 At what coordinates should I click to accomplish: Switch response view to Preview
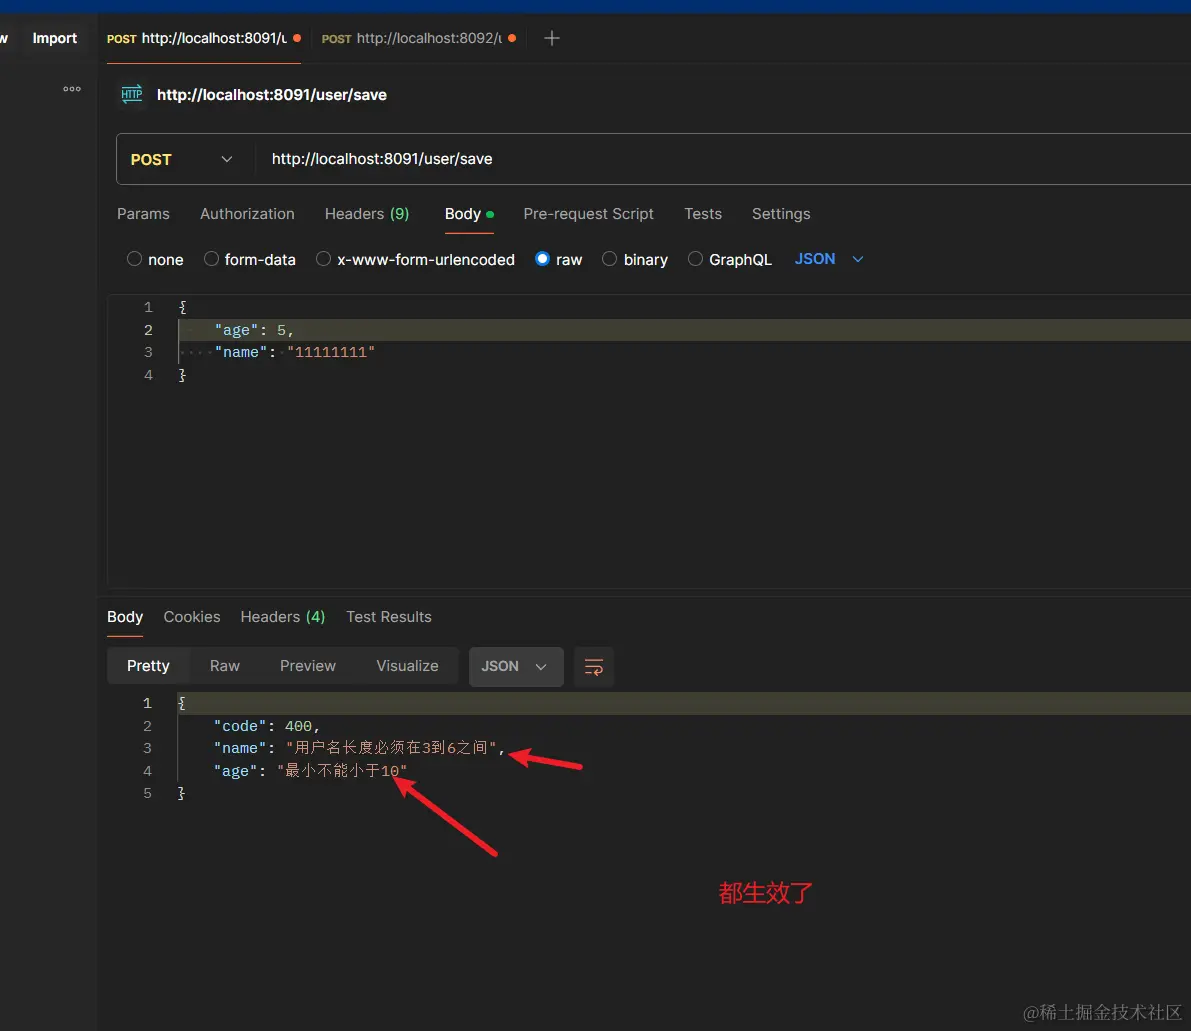308,666
